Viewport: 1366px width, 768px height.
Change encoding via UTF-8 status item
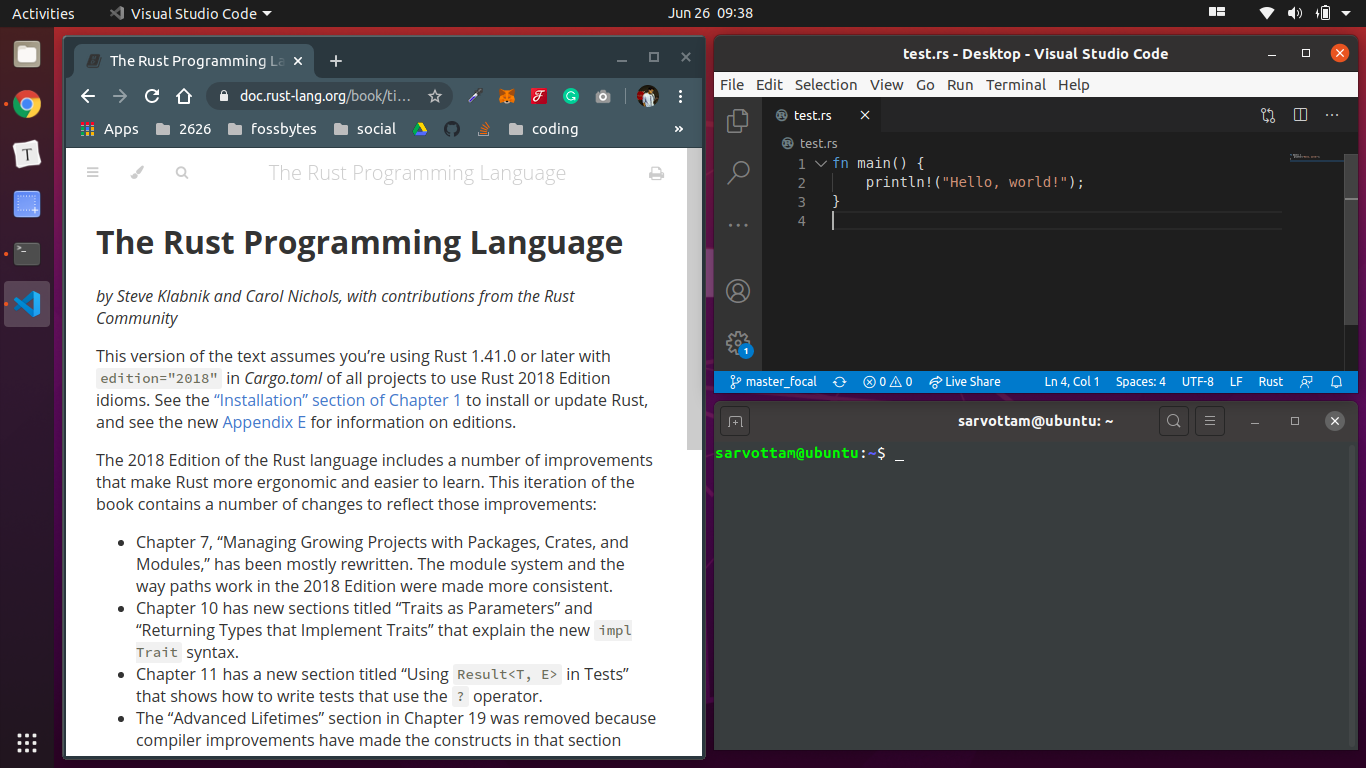pos(1197,382)
